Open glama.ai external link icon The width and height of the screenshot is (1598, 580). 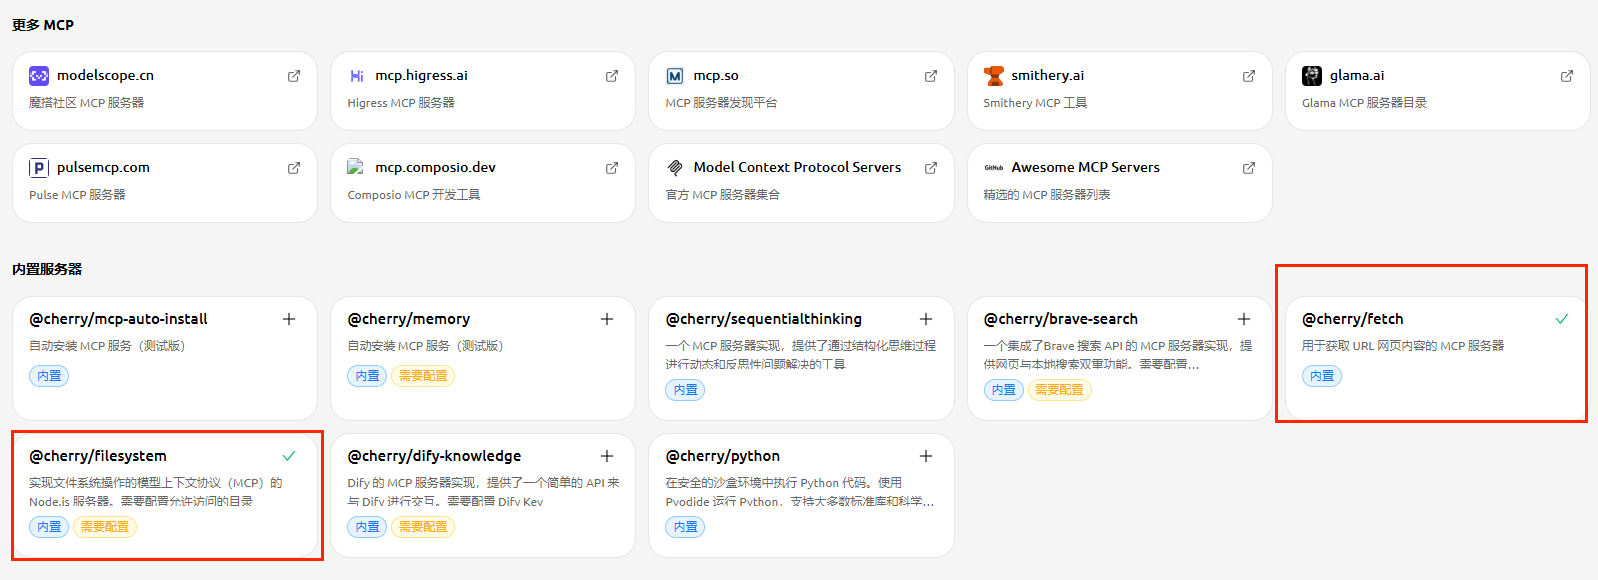(1567, 76)
